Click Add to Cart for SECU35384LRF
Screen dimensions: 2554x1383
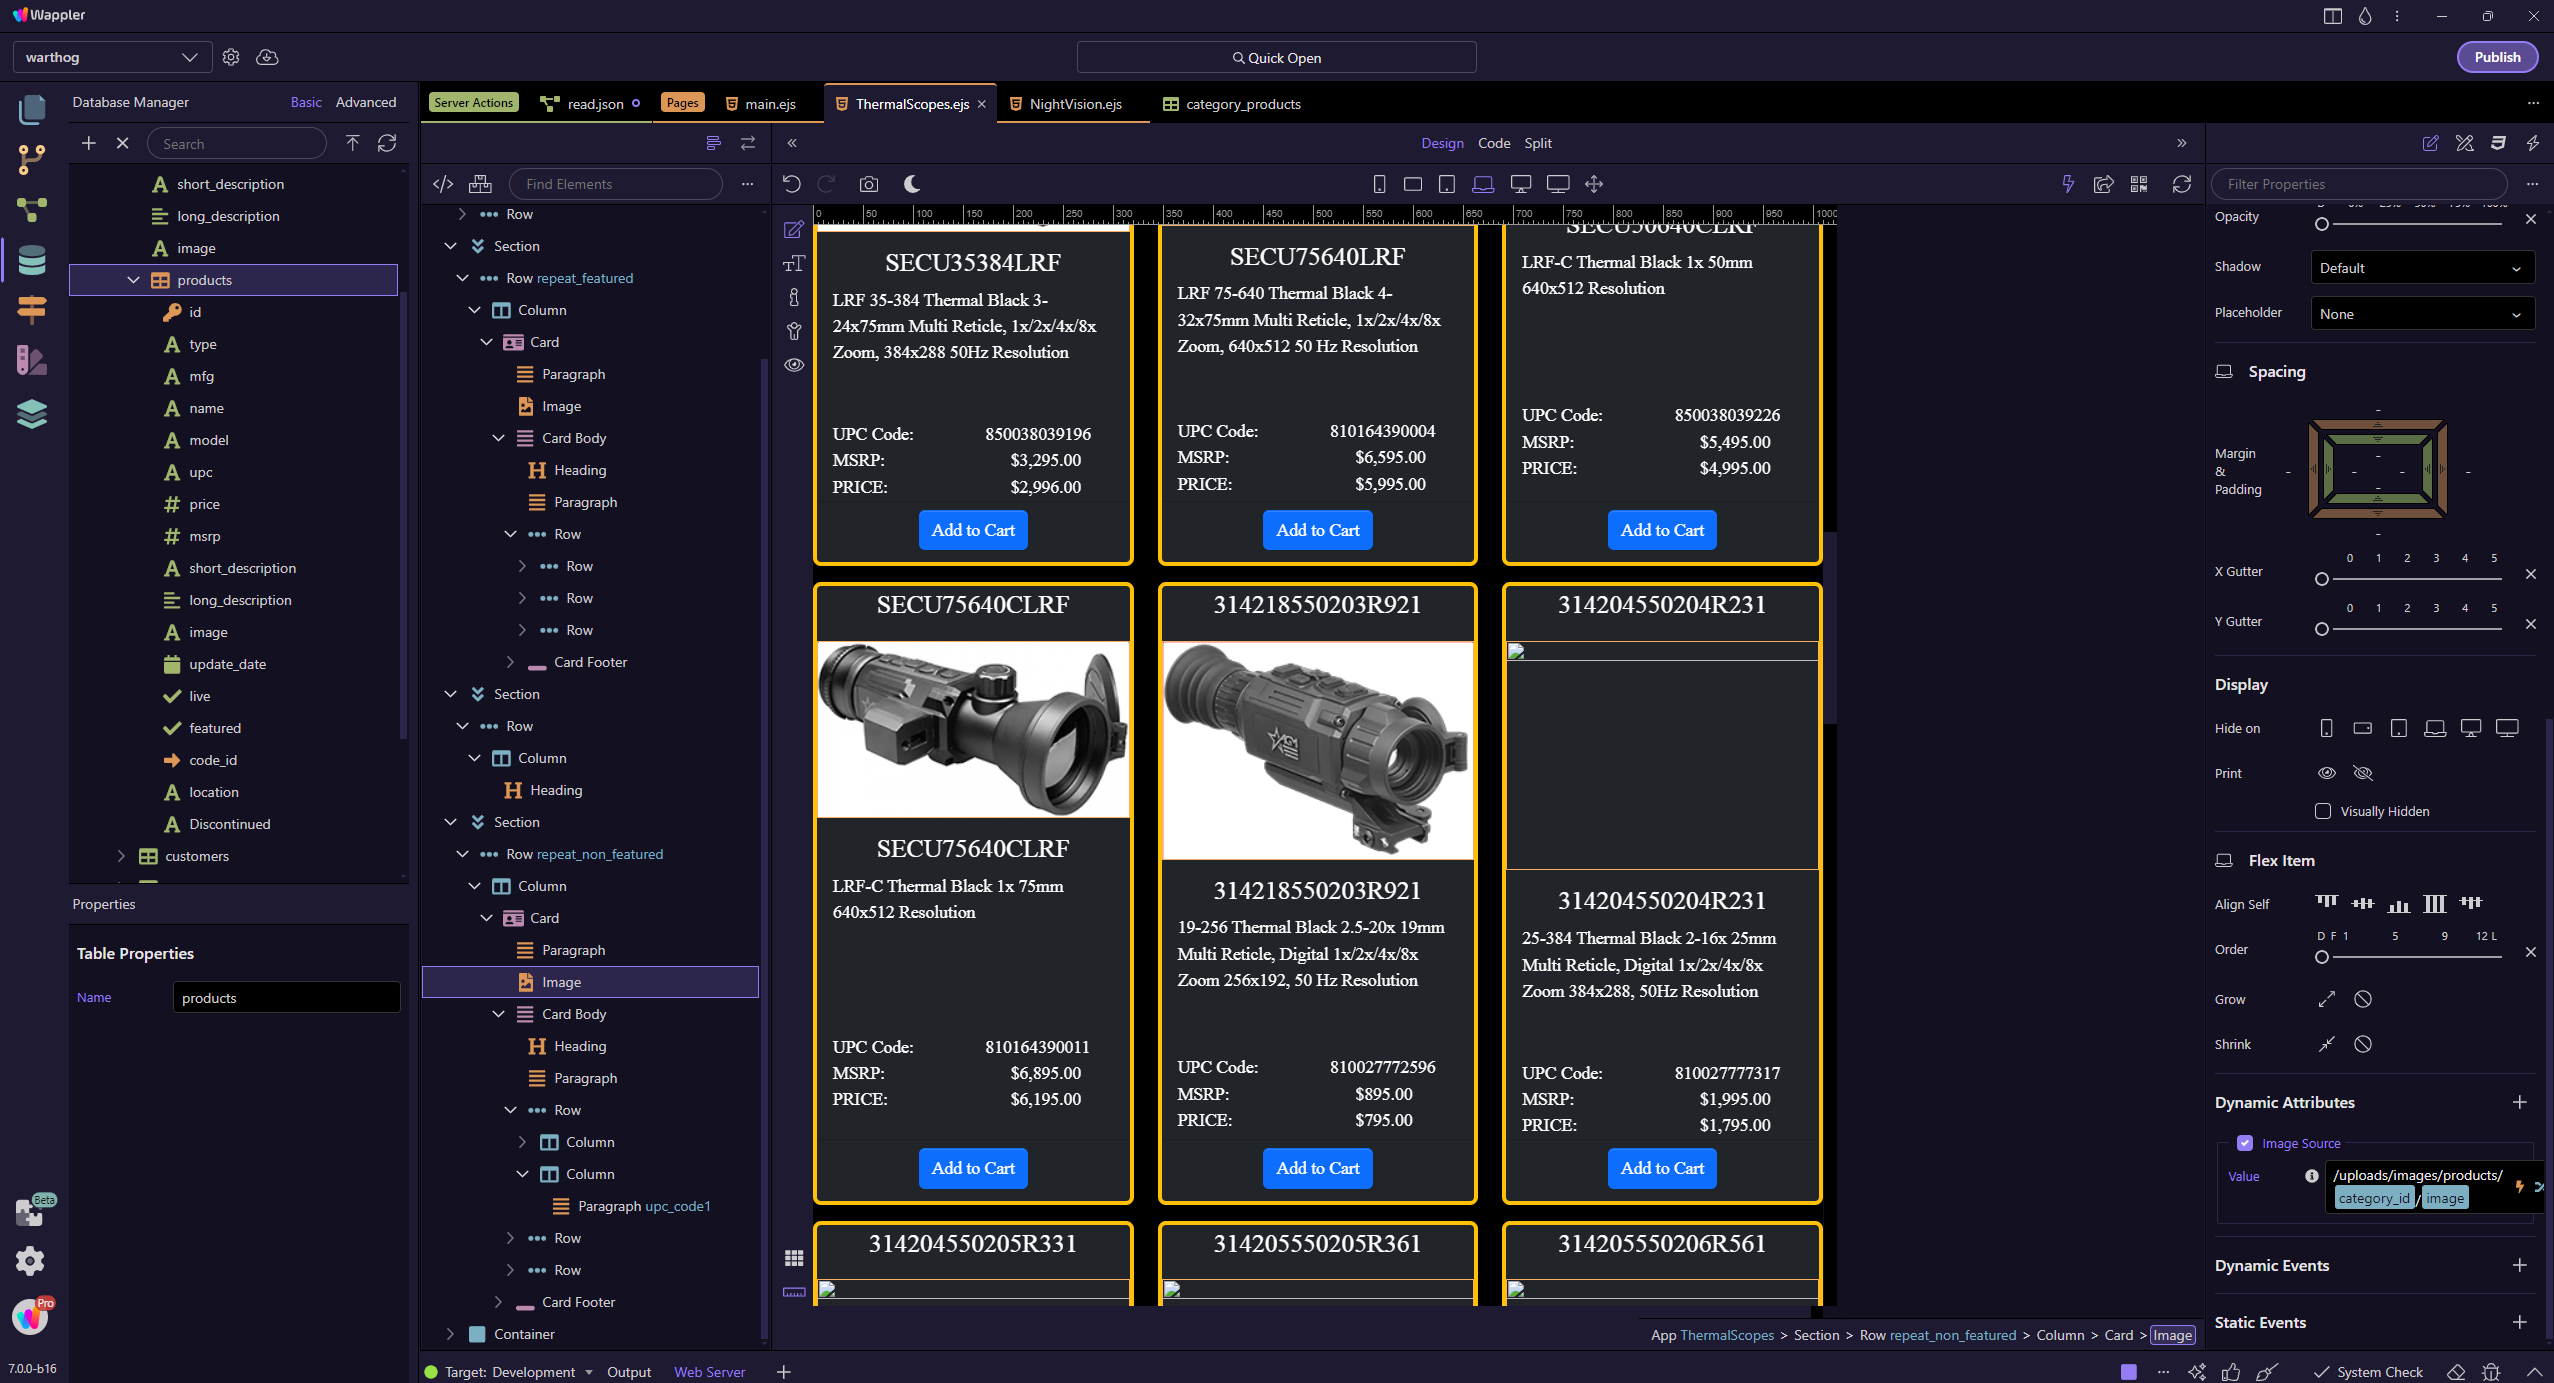click(973, 530)
